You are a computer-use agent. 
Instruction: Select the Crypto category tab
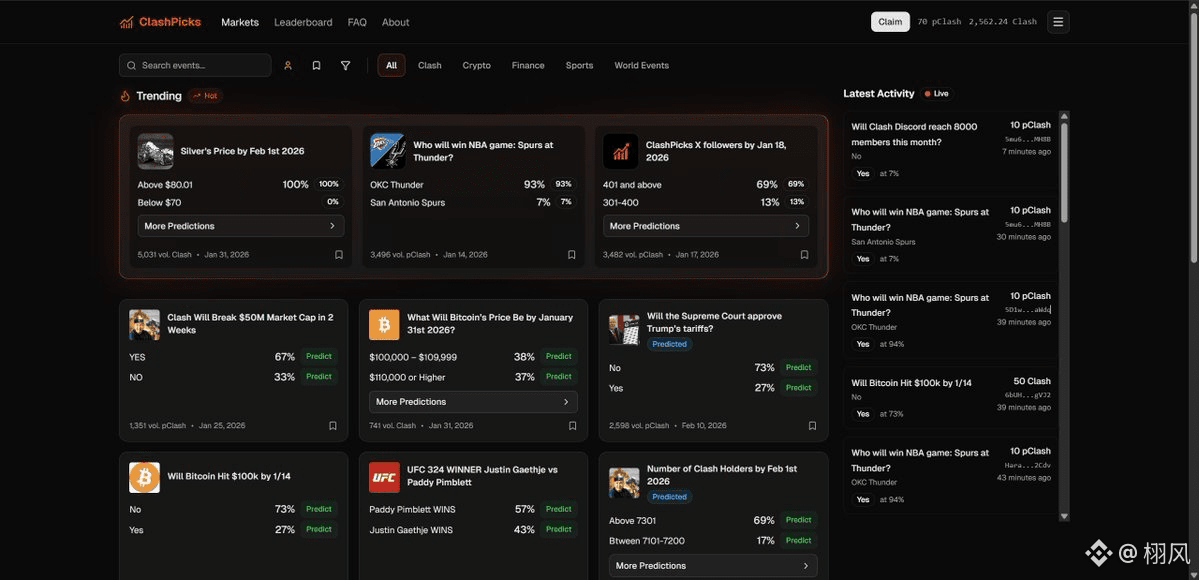pyautogui.click(x=476, y=66)
